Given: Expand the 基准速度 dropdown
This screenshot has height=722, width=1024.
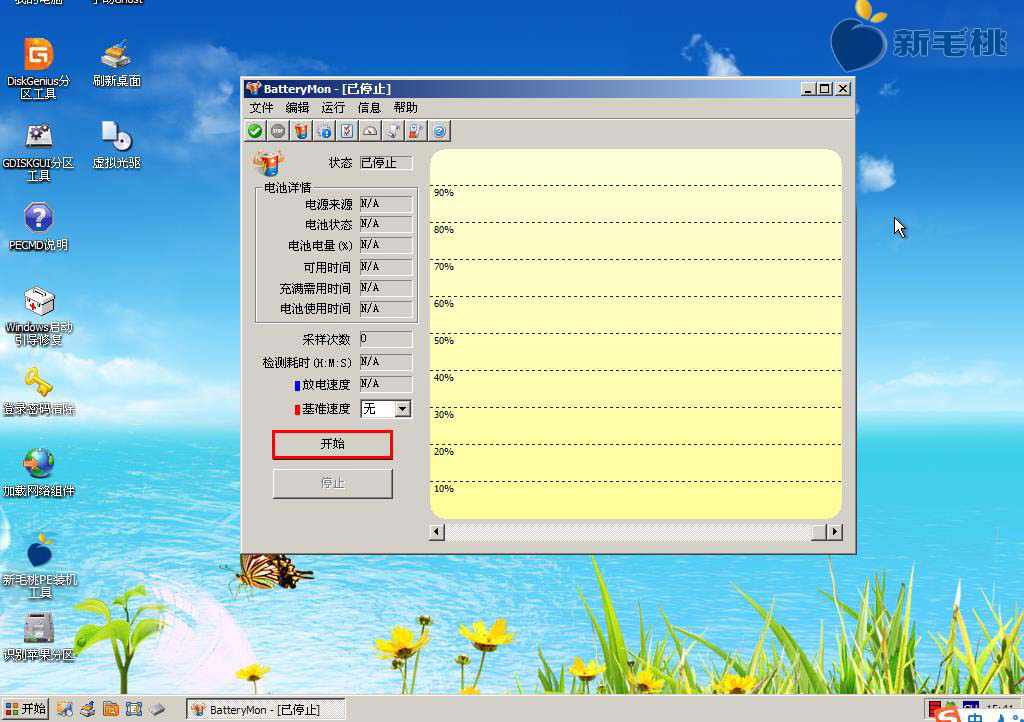Looking at the screenshot, I should point(402,409).
